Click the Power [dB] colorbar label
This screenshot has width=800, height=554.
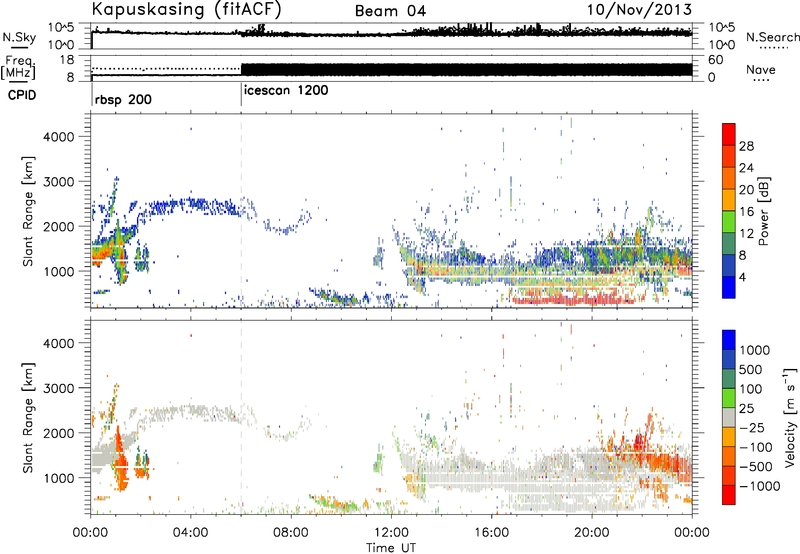pyautogui.click(x=763, y=211)
